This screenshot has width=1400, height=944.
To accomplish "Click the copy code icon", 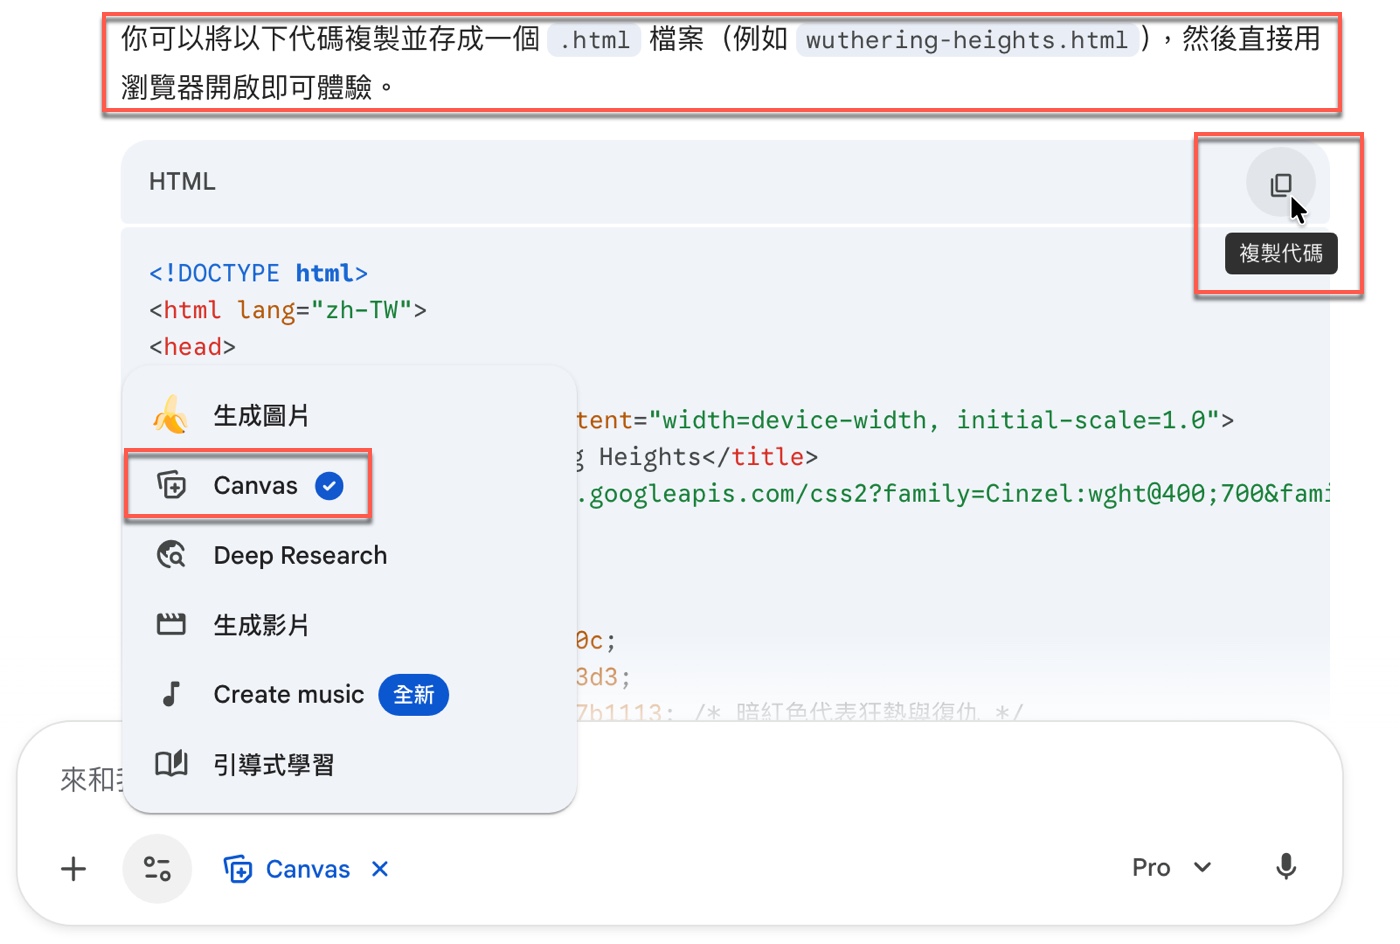I will [x=1281, y=184].
